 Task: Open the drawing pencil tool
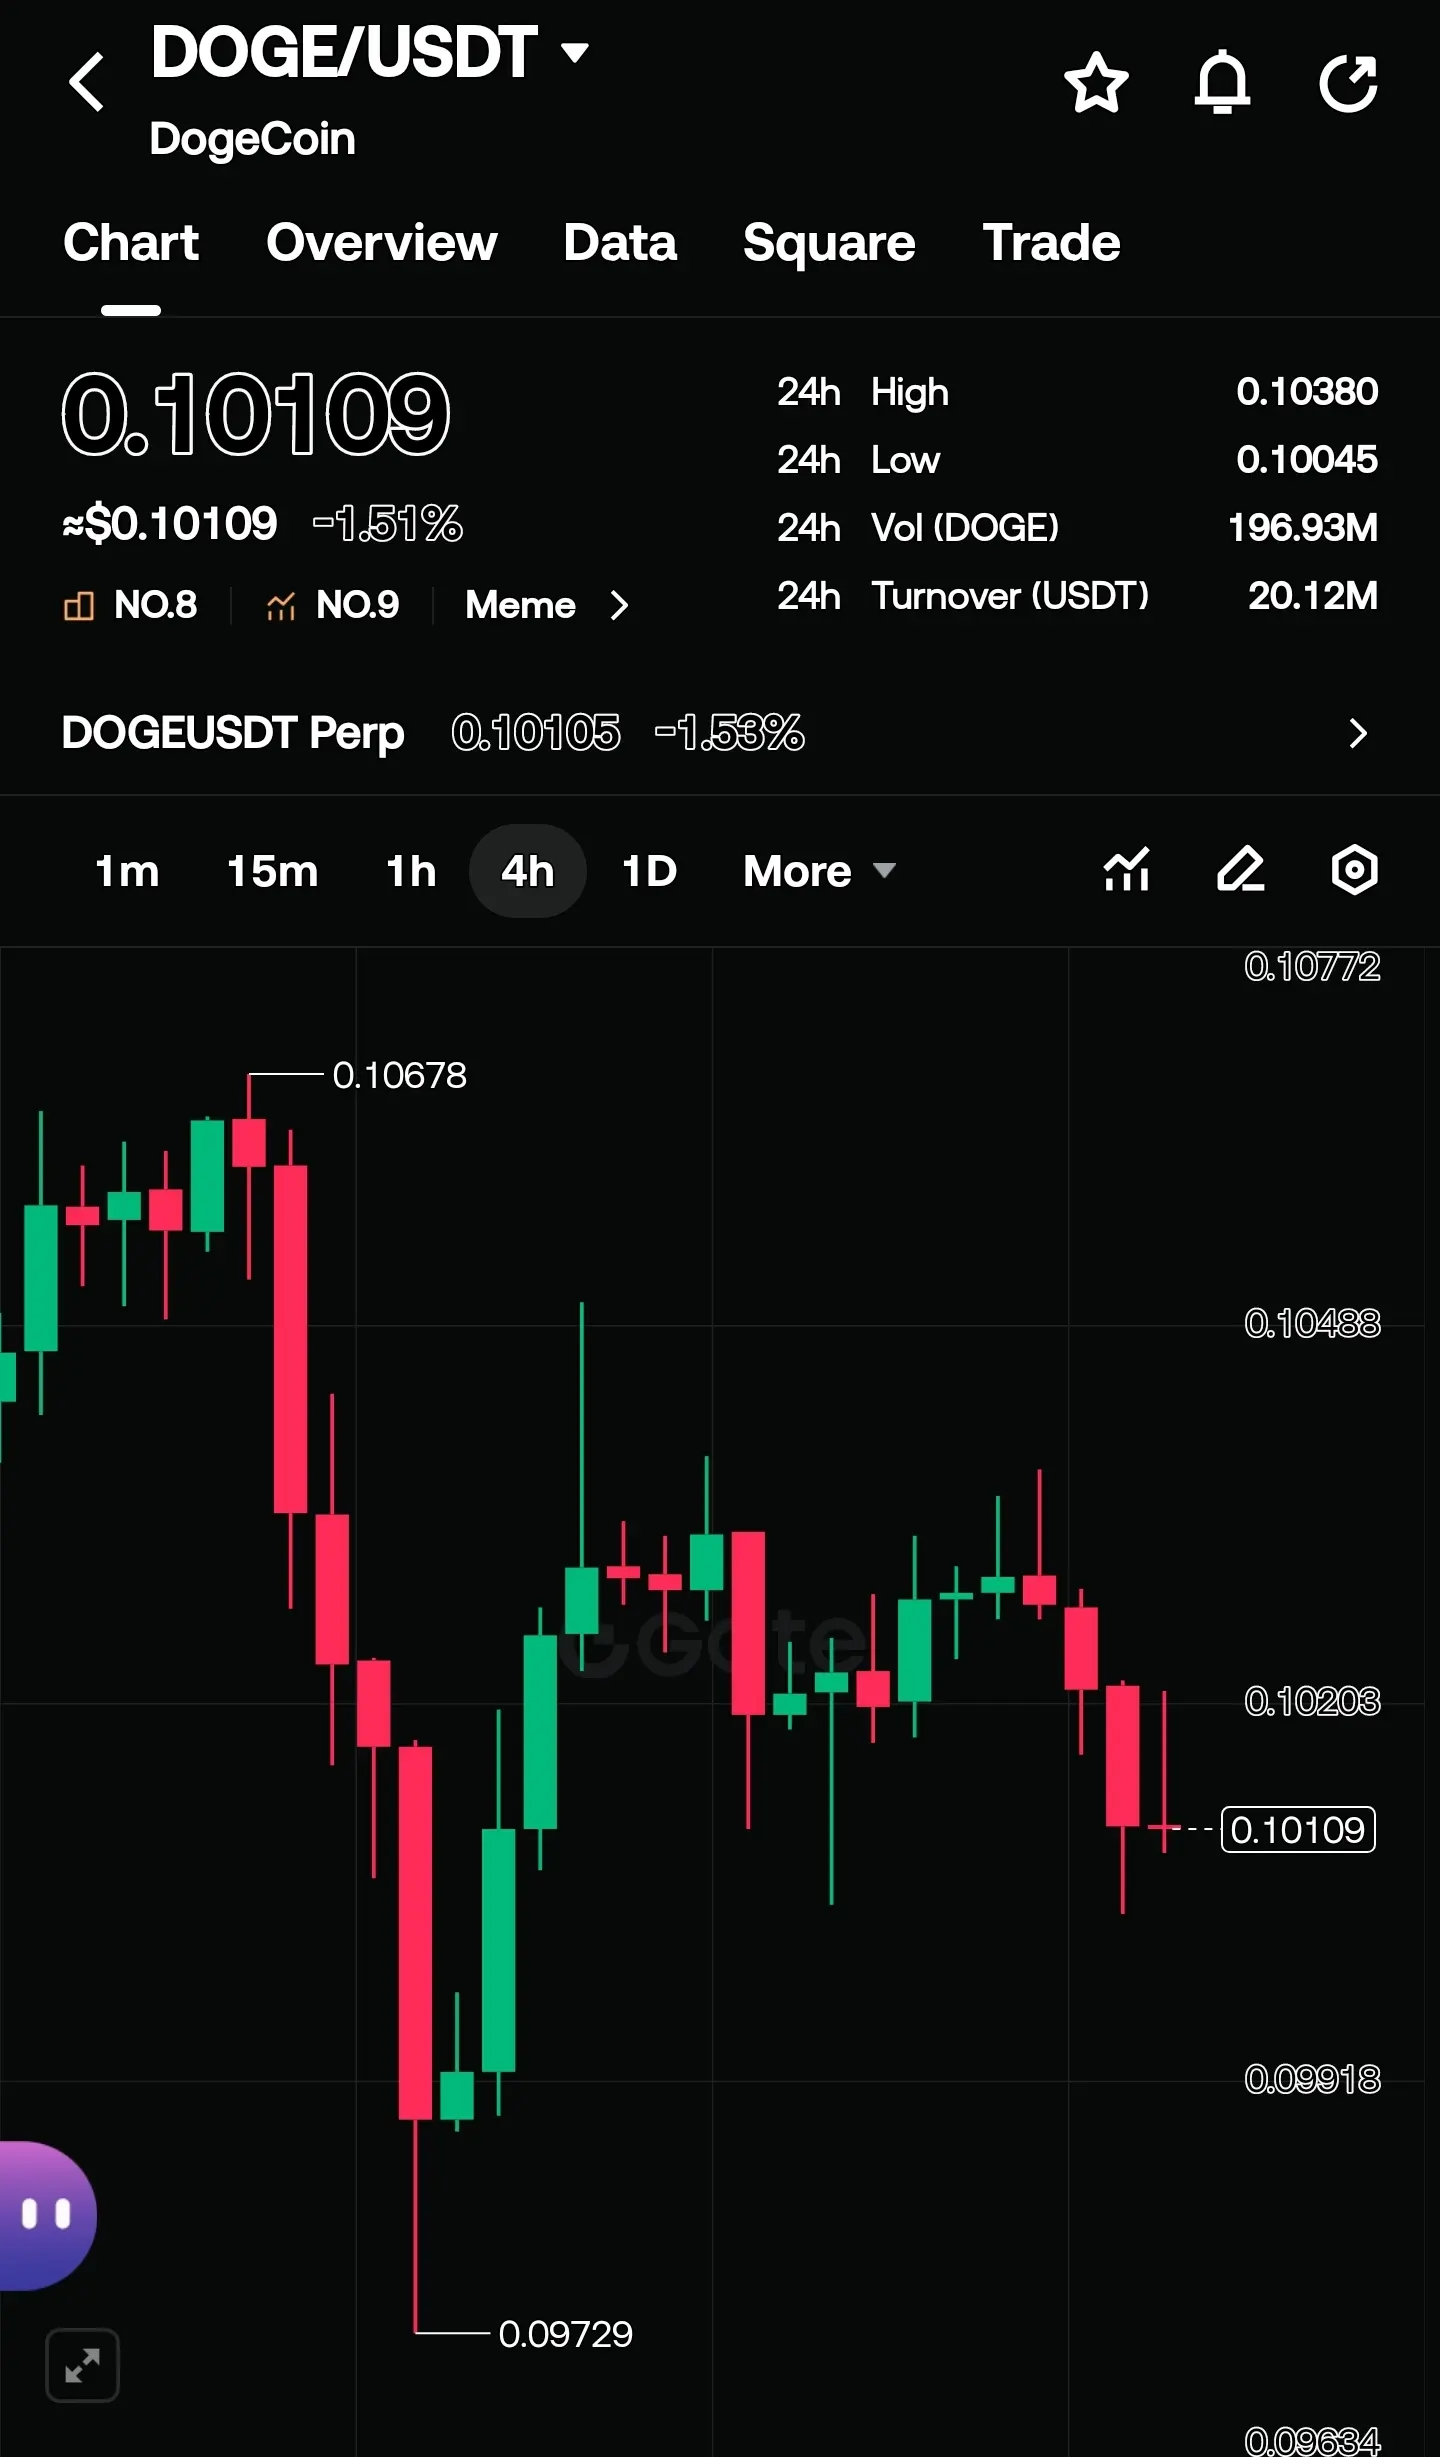click(1241, 869)
